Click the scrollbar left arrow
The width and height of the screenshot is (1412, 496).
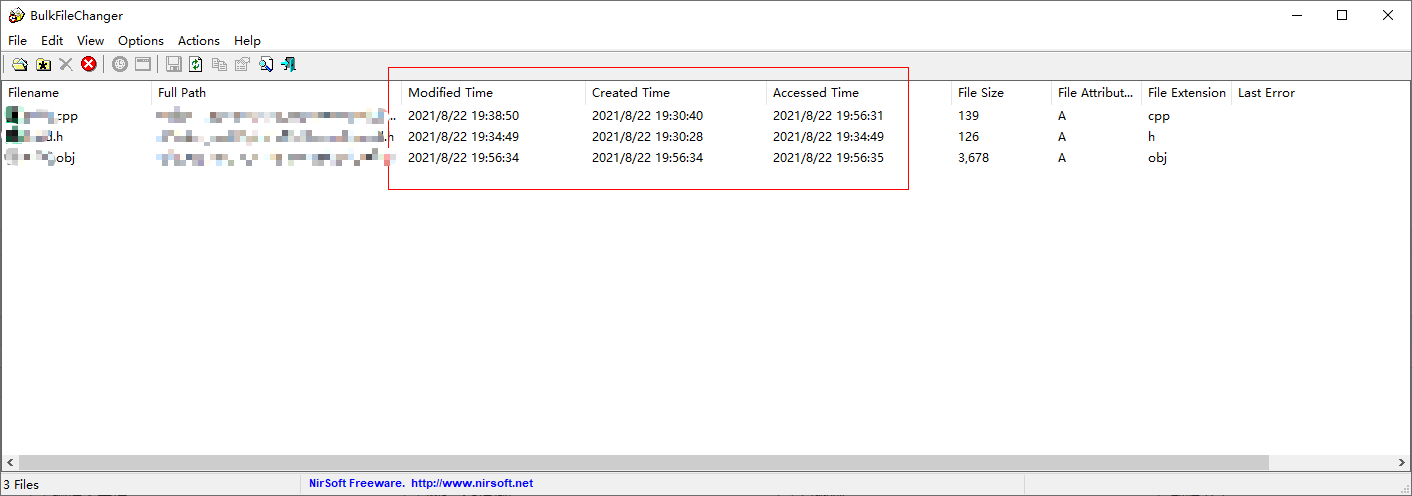[9, 463]
